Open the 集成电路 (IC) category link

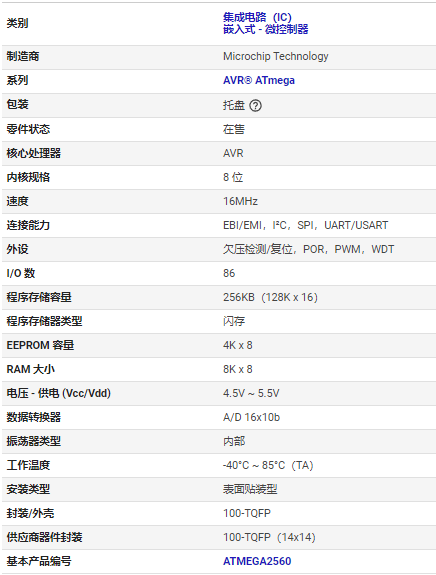(x=257, y=17)
